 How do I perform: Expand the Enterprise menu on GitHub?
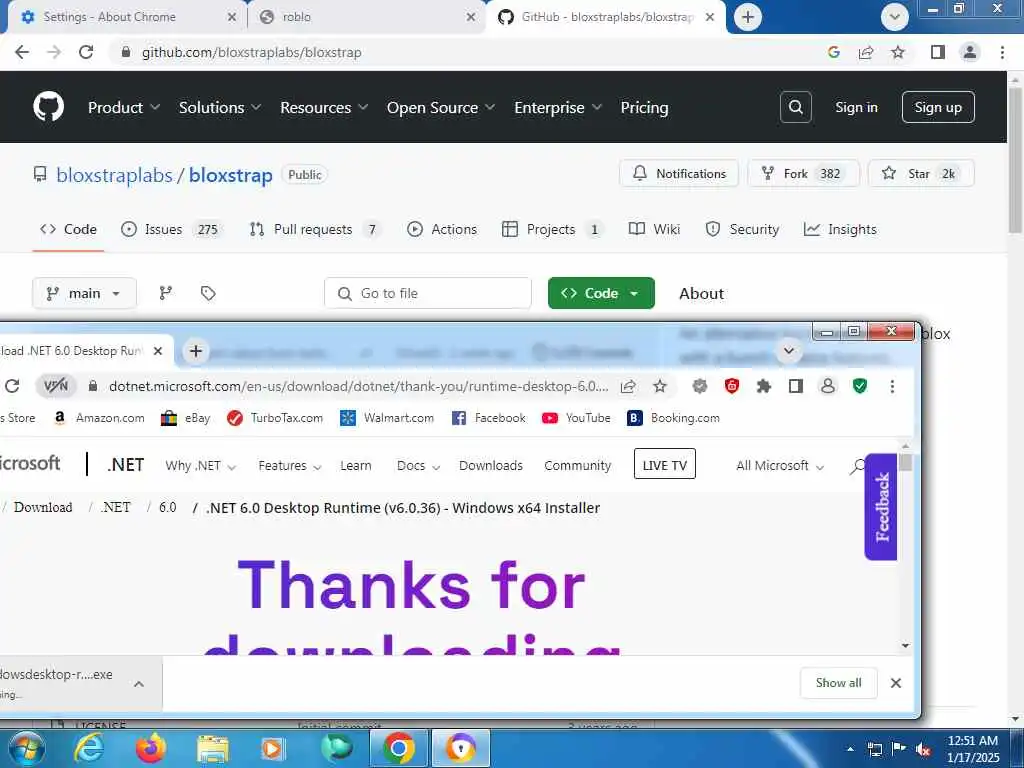pos(558,107)
